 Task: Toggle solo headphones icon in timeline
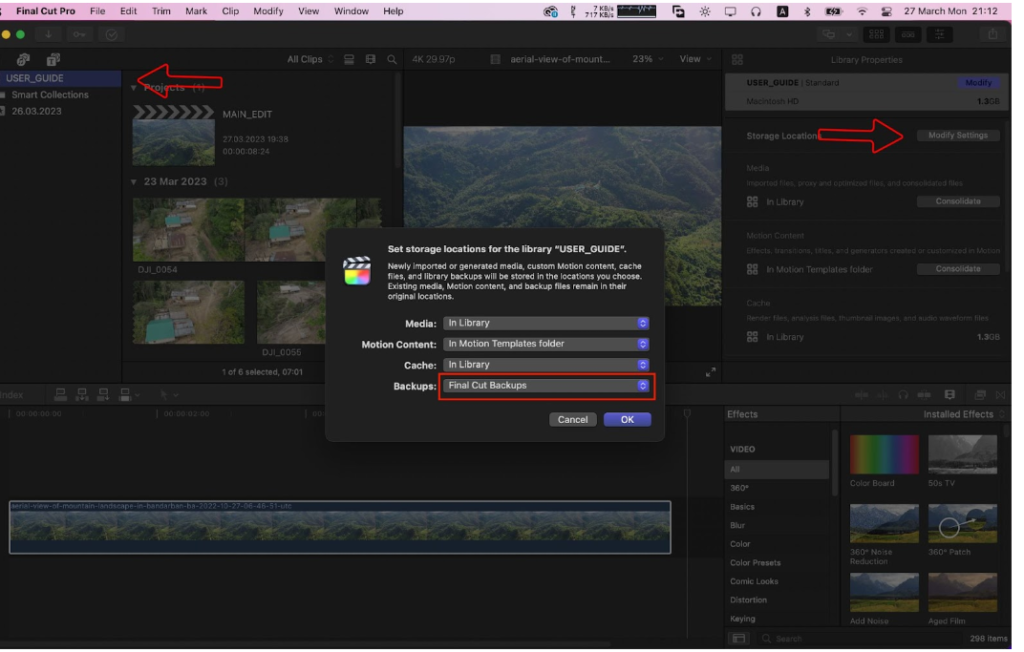(903, 395)
